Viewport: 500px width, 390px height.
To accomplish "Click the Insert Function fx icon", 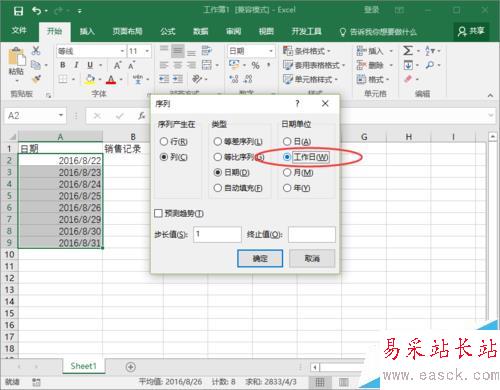I will [142, 116].
